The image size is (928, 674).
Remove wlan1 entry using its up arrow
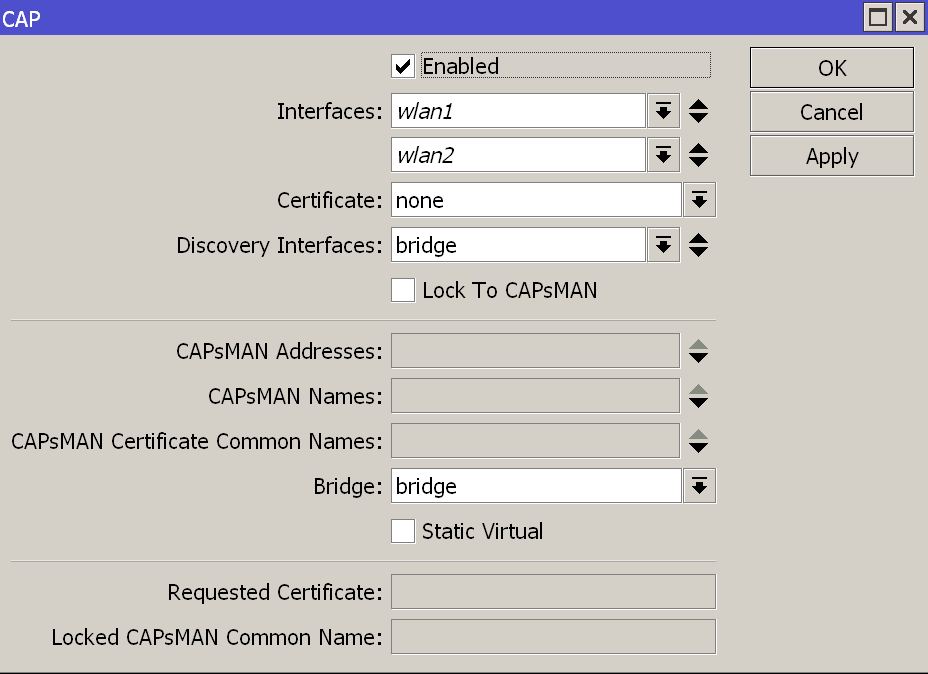pyautogui.click(x=698, y=104)
